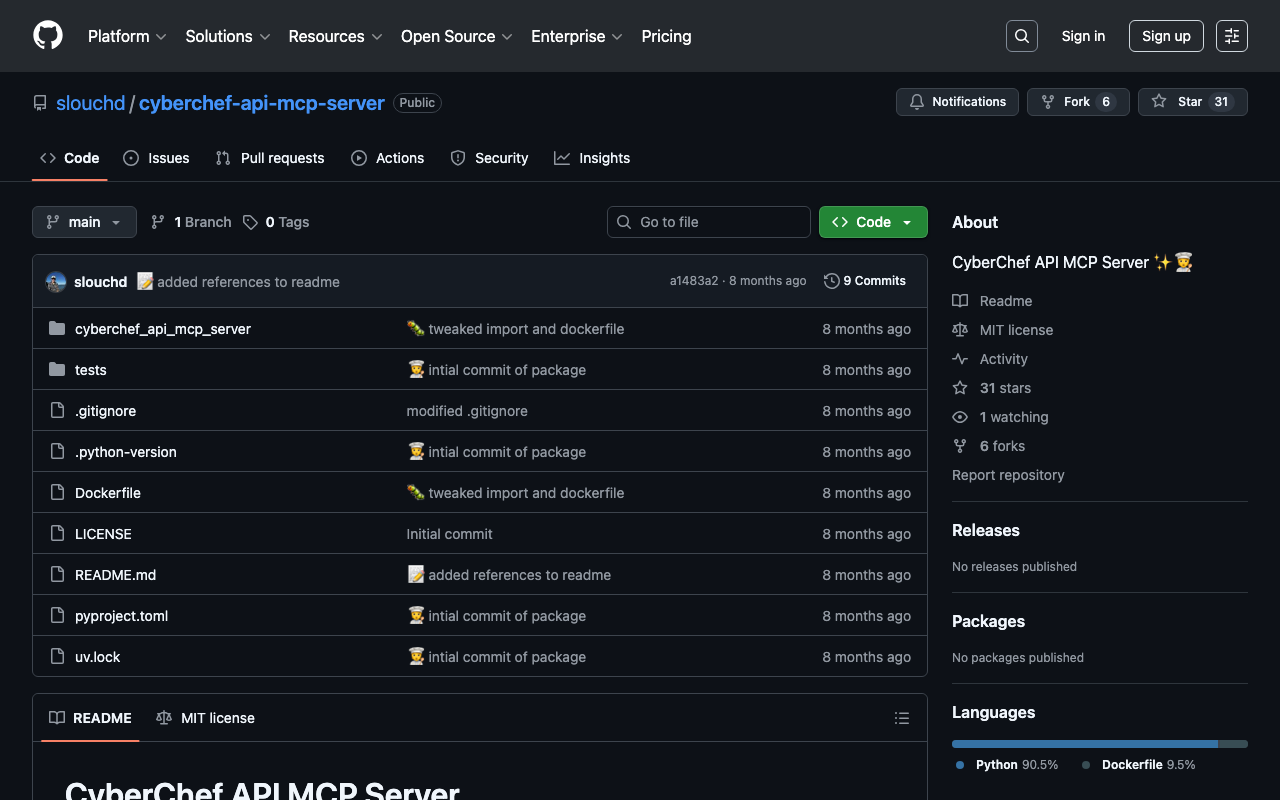Screen dimensions: 1280x800
Task: Open the Insights tab
Action: coord(592,158)
